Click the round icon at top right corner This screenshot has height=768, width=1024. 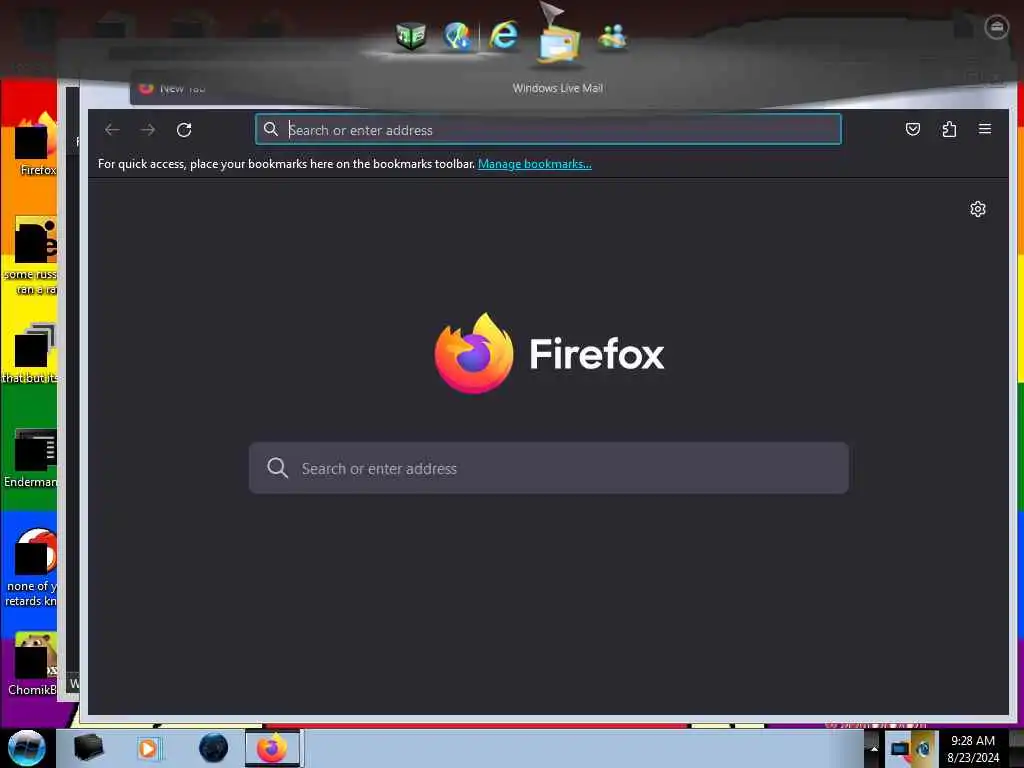997,27
